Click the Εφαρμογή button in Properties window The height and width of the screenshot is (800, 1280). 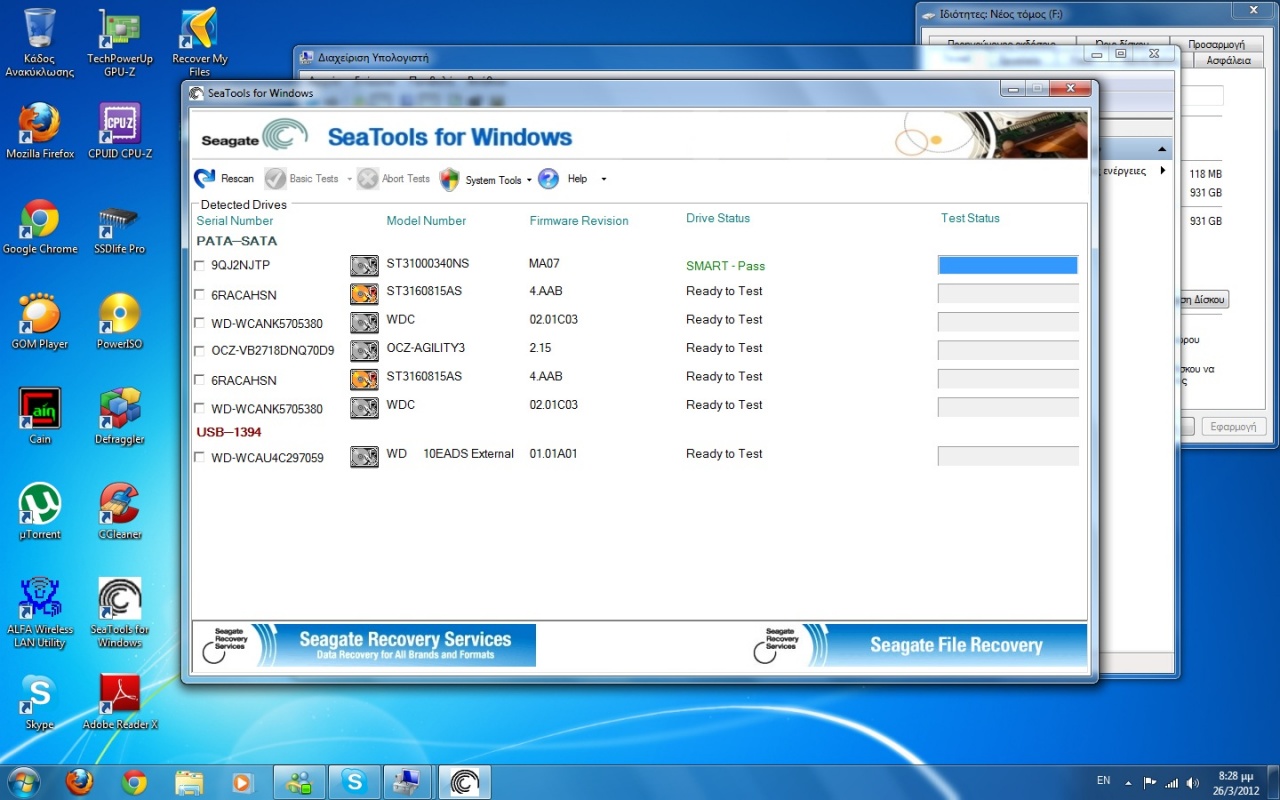pos(1233,426)
